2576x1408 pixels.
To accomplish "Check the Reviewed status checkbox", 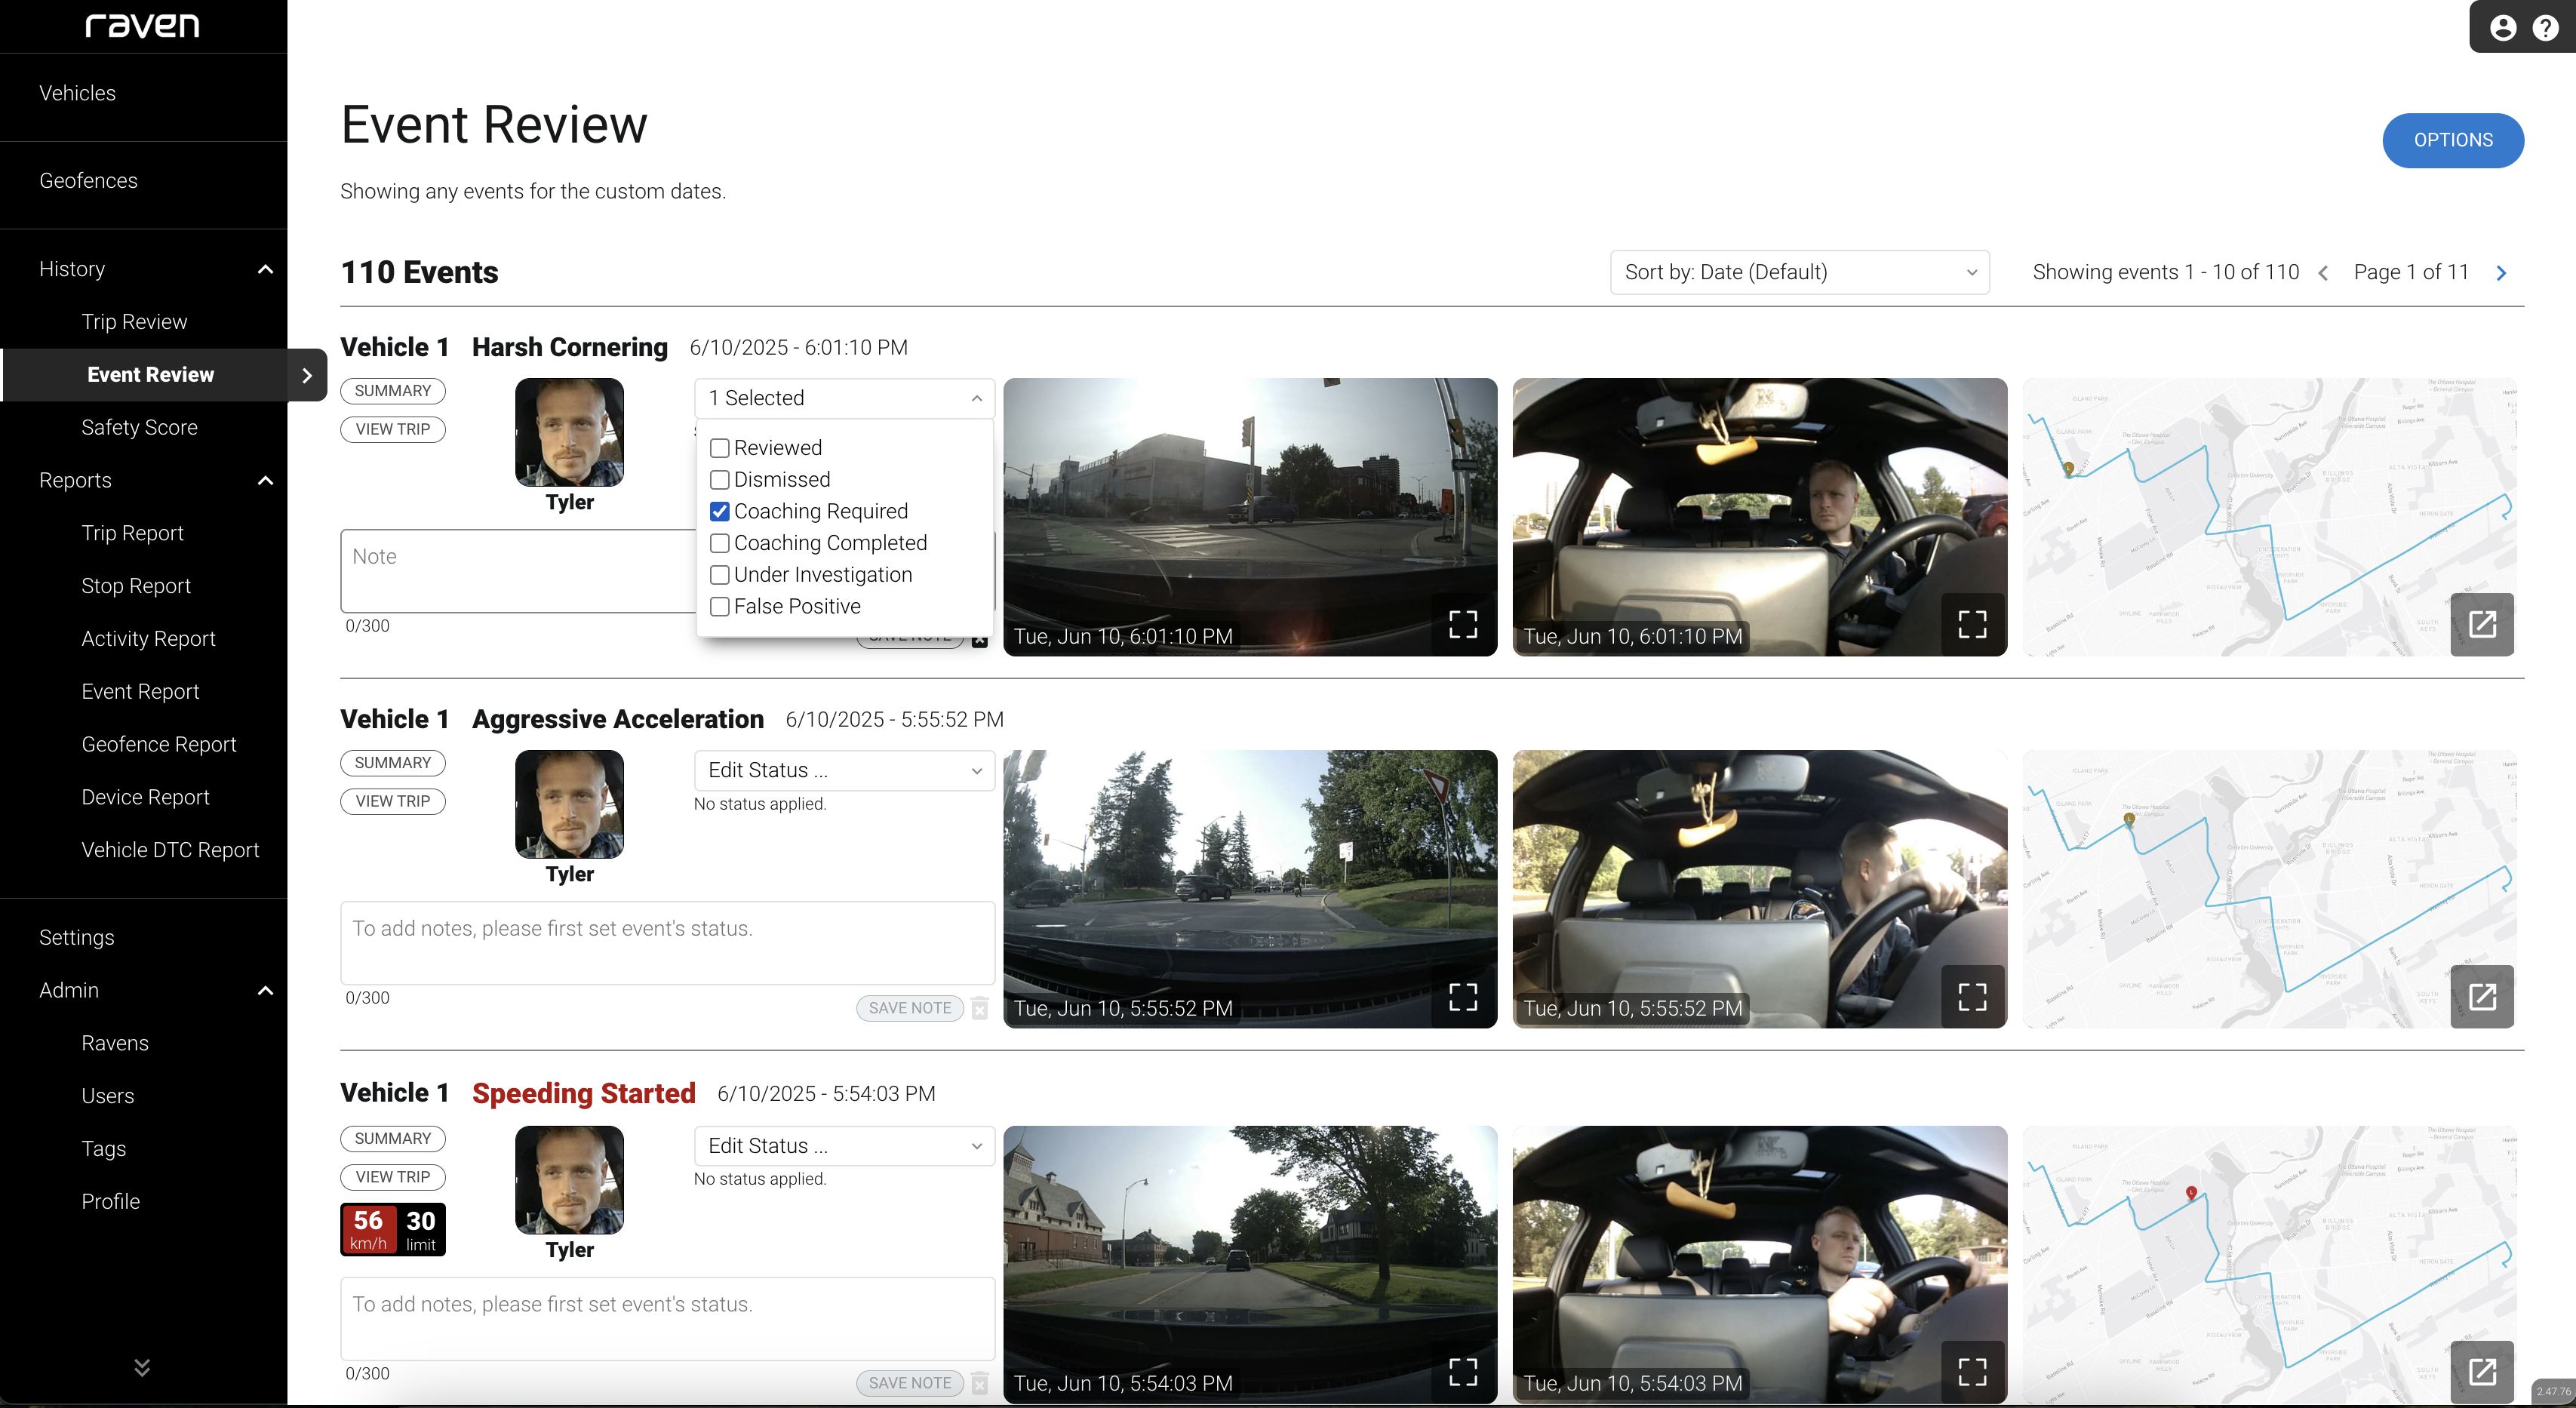I will point(720,448).
